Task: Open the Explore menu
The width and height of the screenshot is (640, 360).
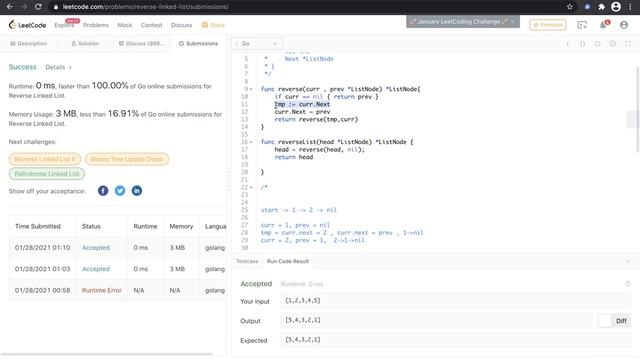Action: (x=65, y=24)
